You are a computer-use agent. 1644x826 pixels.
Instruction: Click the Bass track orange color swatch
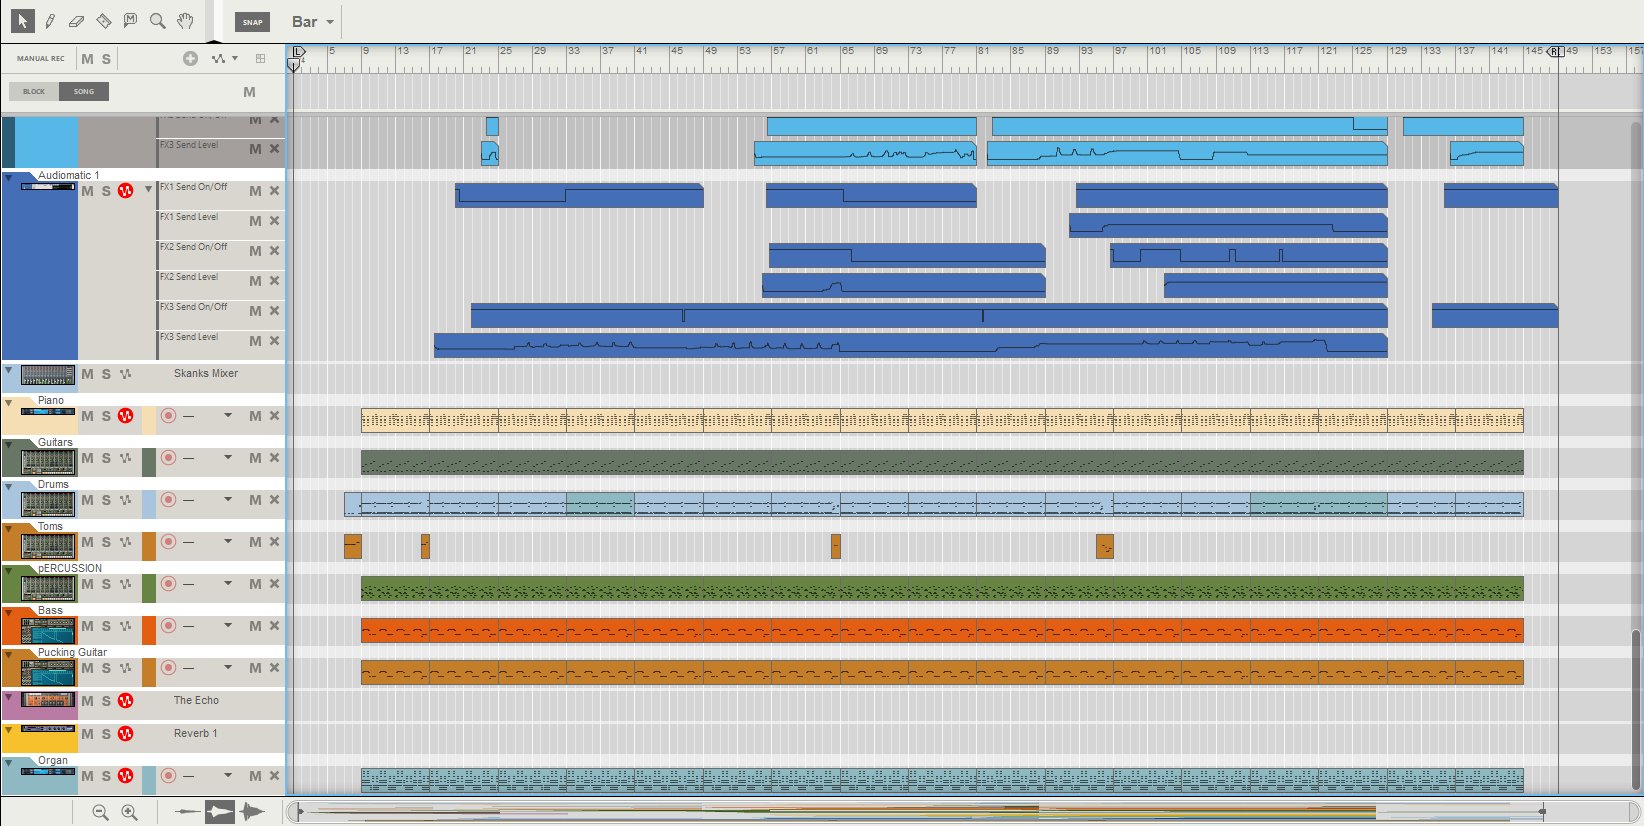click(149, 630)
